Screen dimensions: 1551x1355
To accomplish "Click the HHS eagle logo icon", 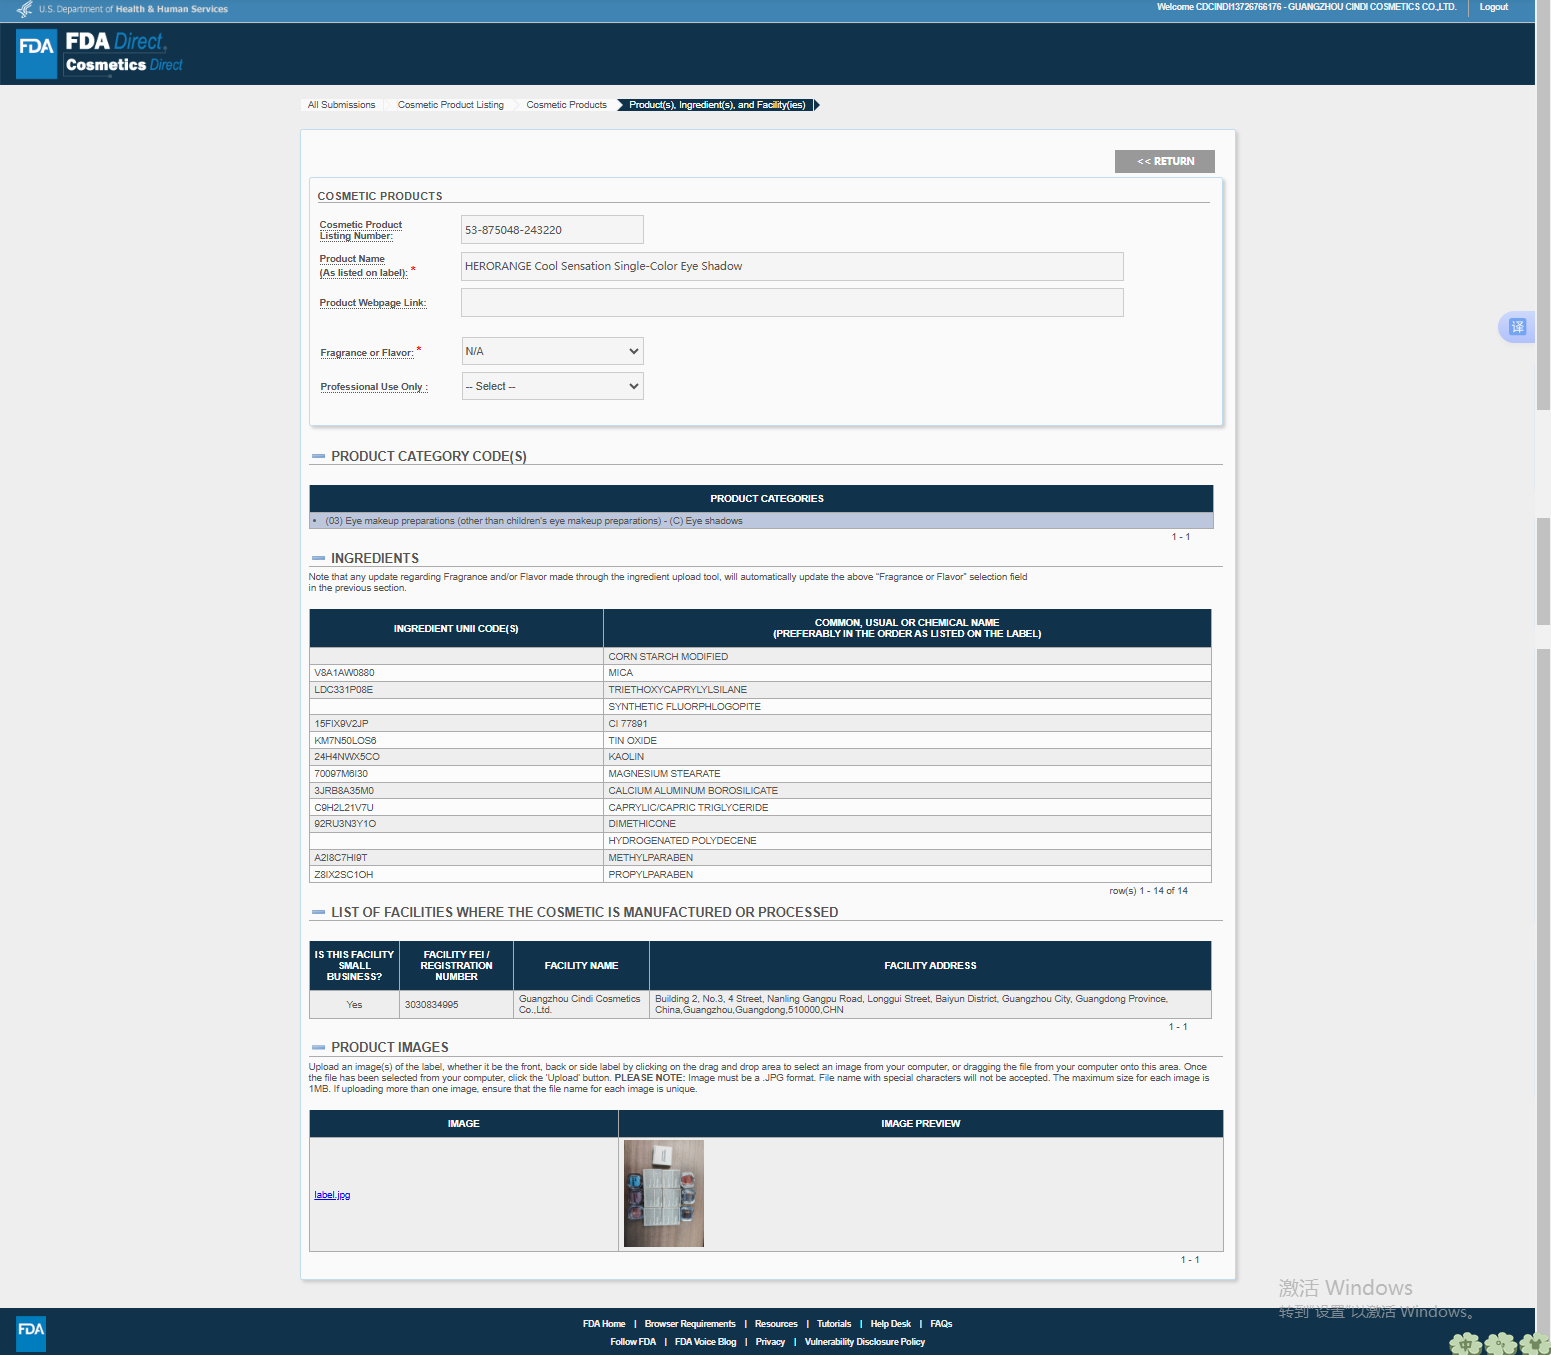I will [25, 9].
